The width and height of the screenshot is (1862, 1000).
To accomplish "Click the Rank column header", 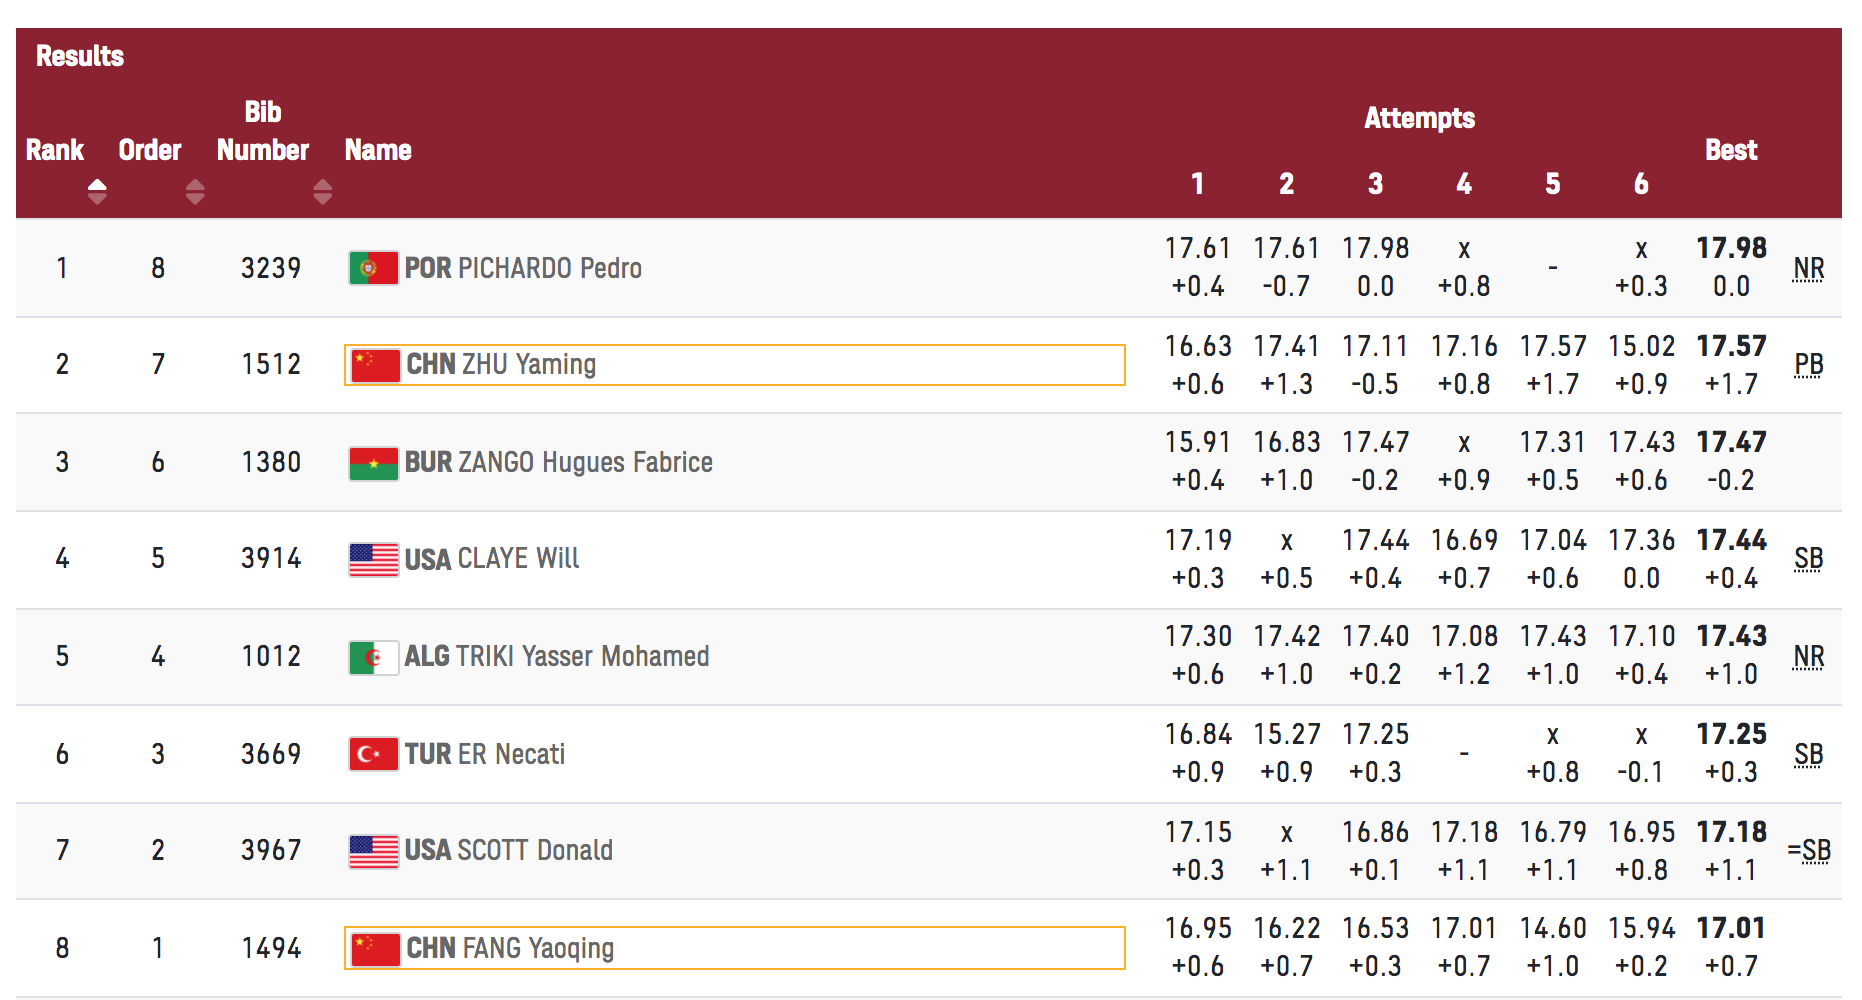I will 55,150.
